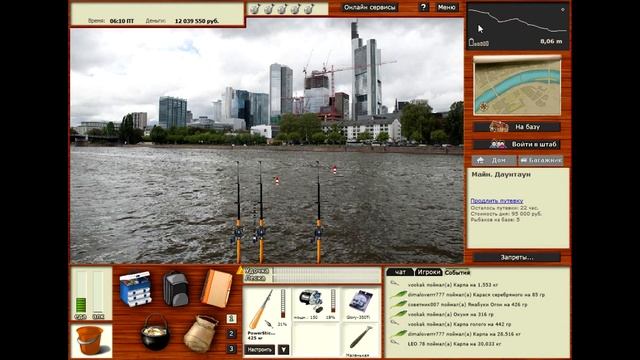Switch to rod slot 1

231,318
